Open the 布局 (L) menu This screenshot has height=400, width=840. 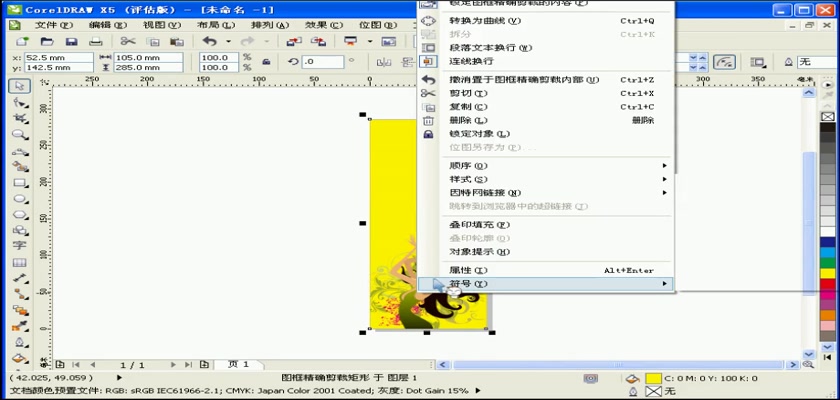pyautogui.click(x=215, y=25)
